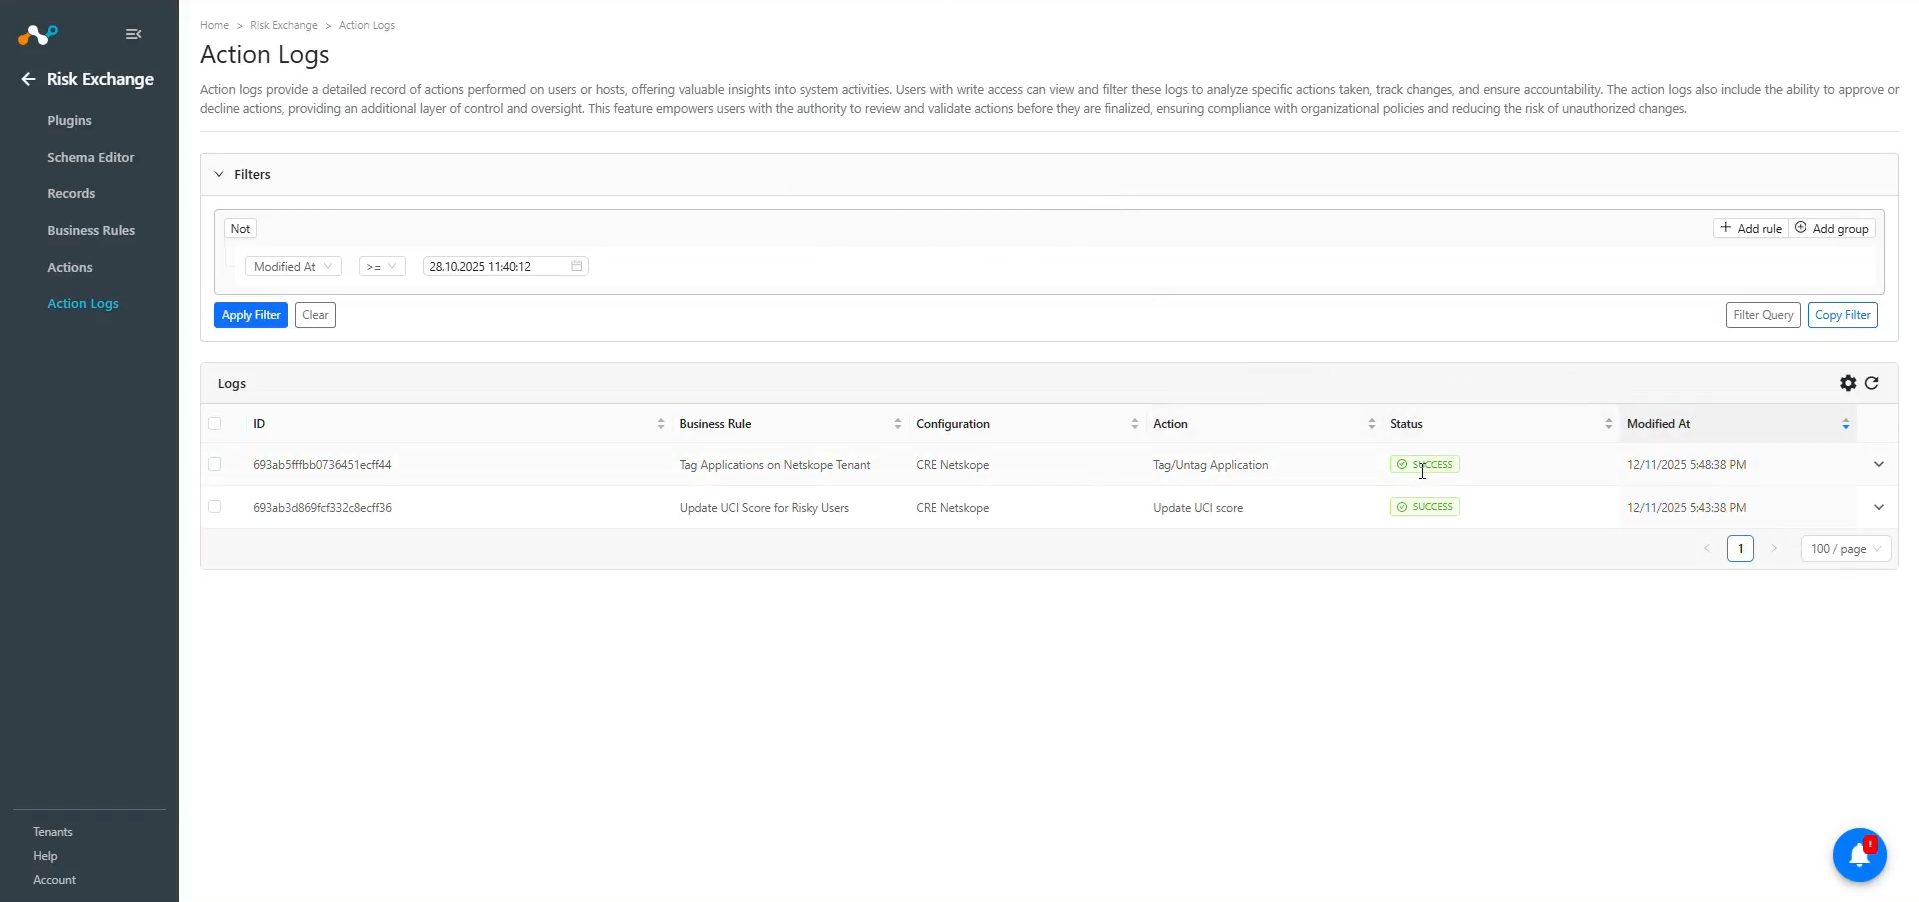Open Schema Editor in sidebar

coord(90,157)
